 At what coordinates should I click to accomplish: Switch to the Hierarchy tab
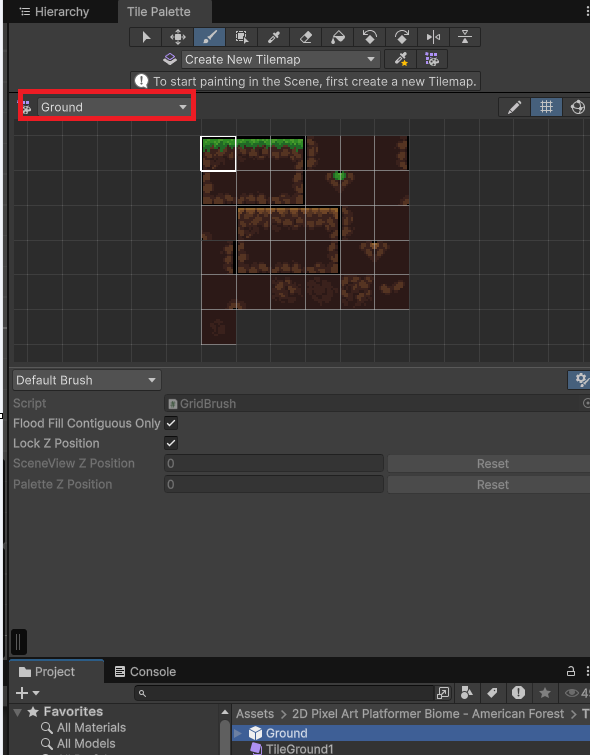coord(54,12)
